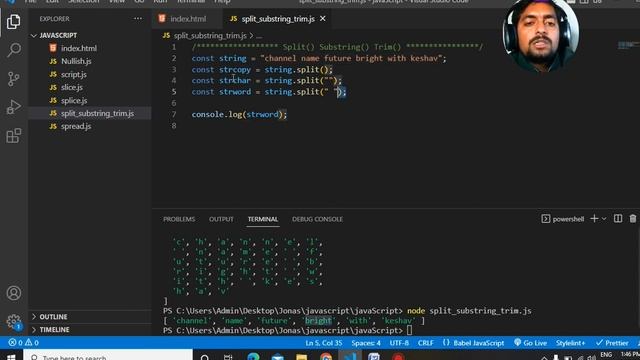This screenshot has width=640, height=360.
Task: Switch to the DEBUG CONSOLE tab
Action: coord(317,219)
